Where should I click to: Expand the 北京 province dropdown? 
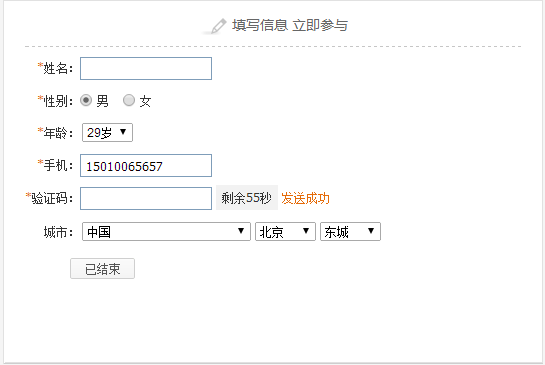(285, 232)
